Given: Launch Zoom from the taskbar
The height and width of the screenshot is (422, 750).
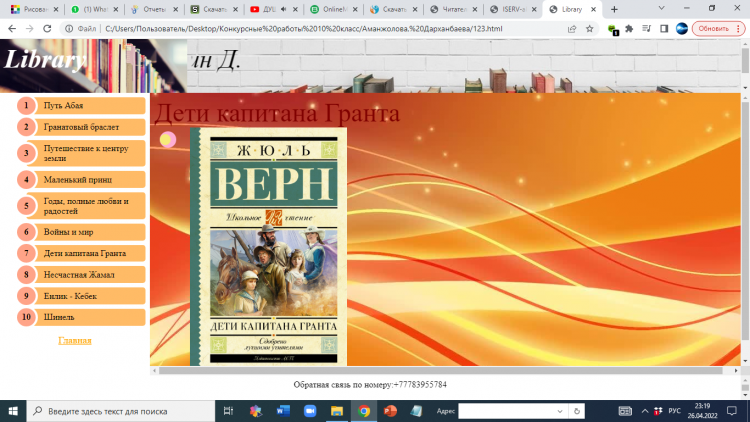Looking at the screenshot, I should coord(309,411).
